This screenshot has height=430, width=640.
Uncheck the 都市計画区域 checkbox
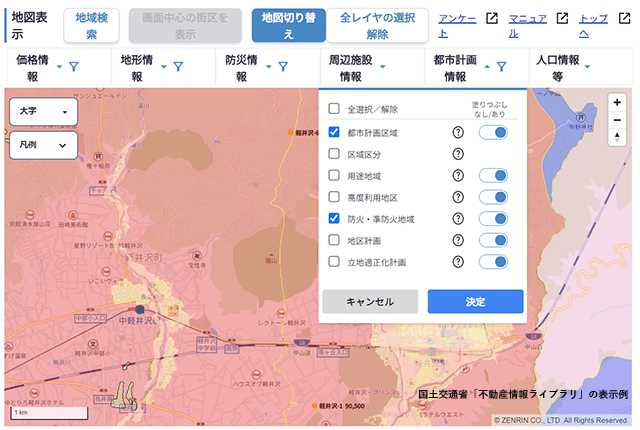click(x=334, y=132)
